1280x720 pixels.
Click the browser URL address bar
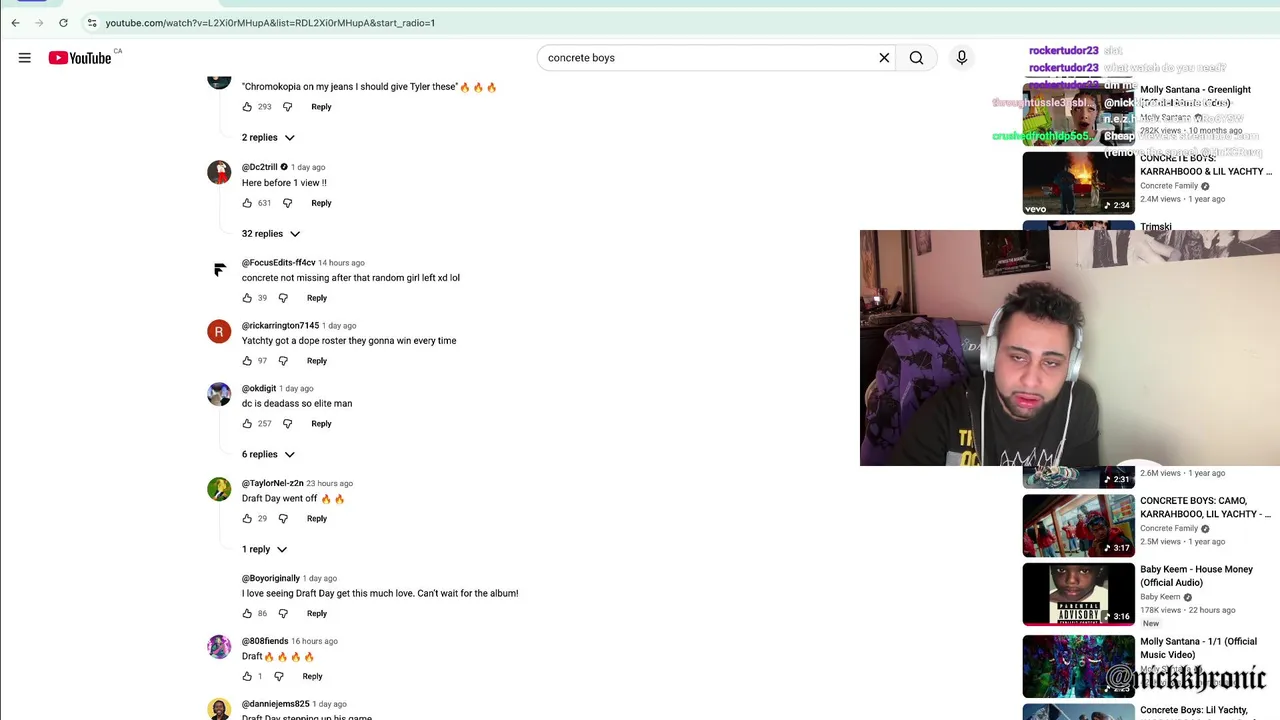270,23
